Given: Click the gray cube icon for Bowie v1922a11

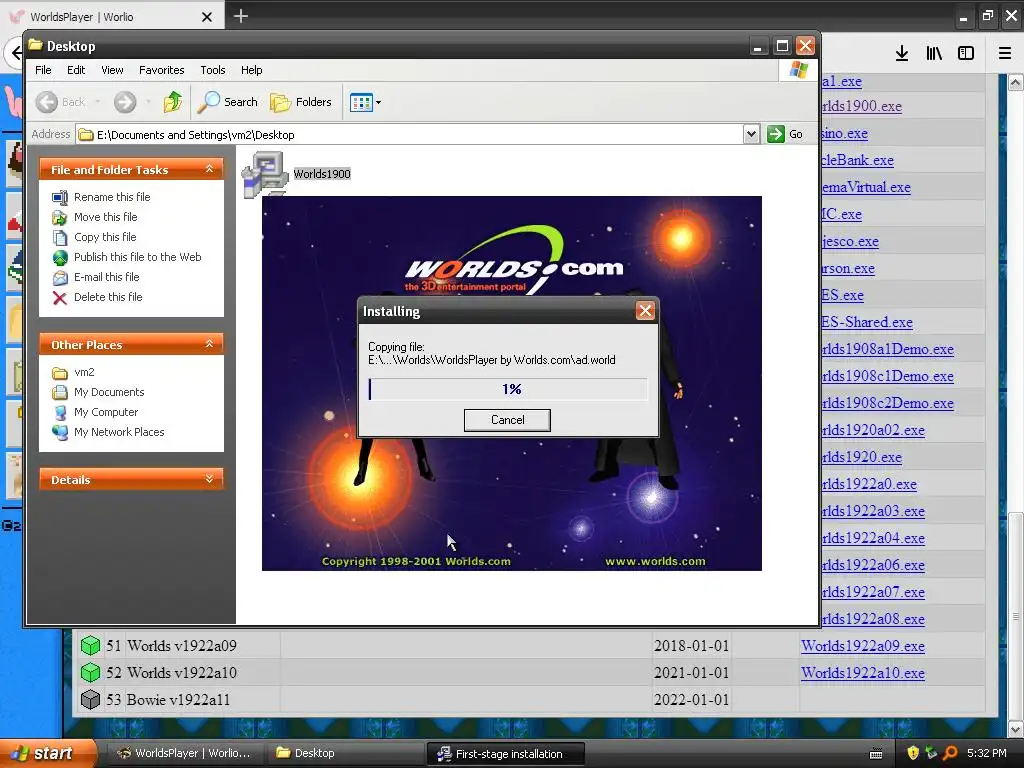Looking at the screenshot, I should click(x=90, y=699).
